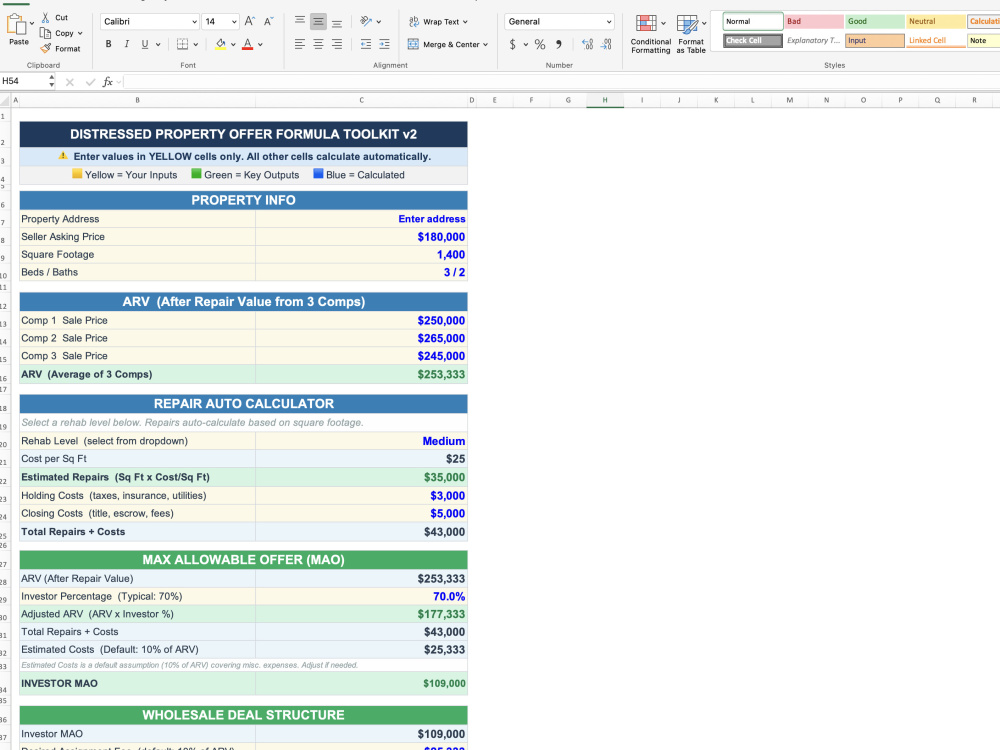1000x750 pixels.
Task: Select the Format painter brush icon
Action: click(45, 48)
